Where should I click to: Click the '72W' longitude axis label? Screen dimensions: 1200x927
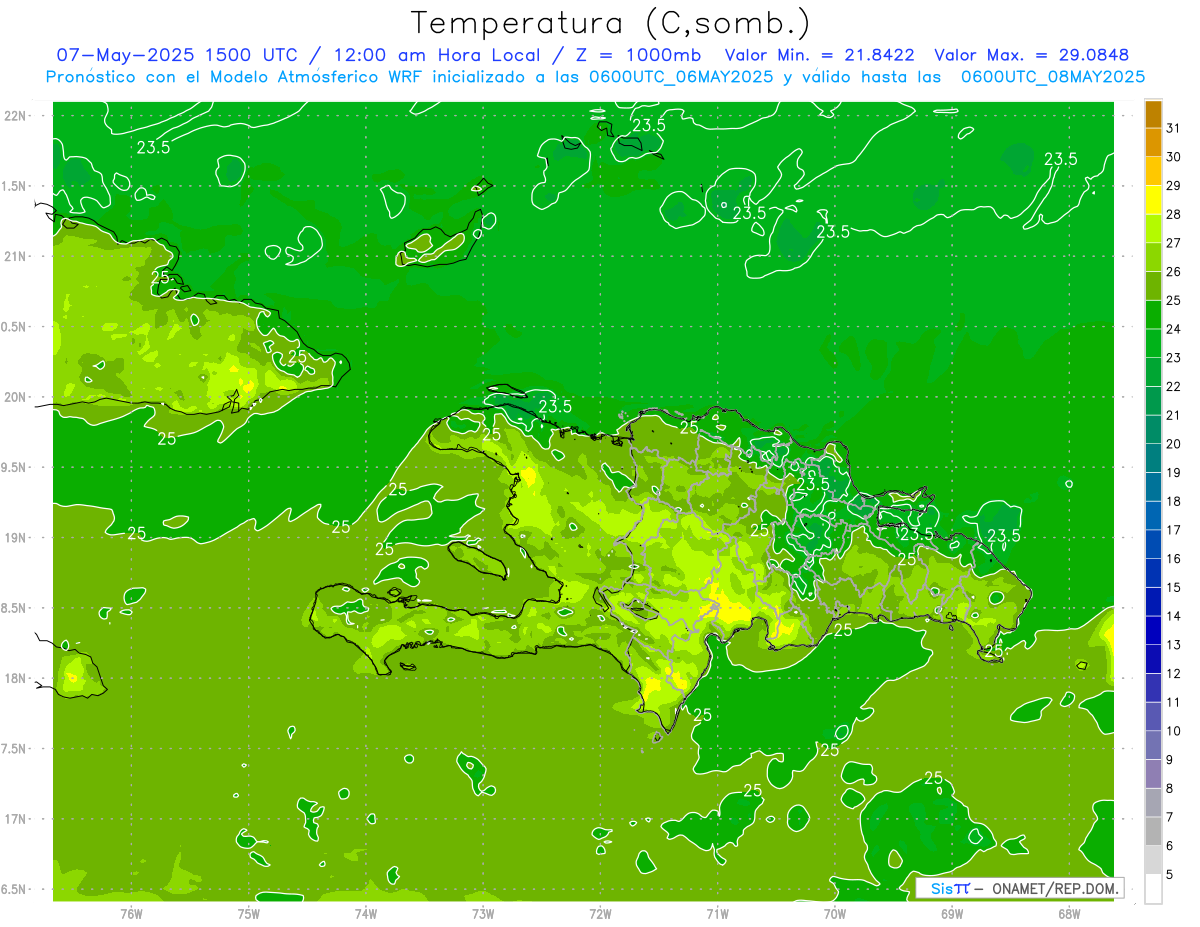600,913
